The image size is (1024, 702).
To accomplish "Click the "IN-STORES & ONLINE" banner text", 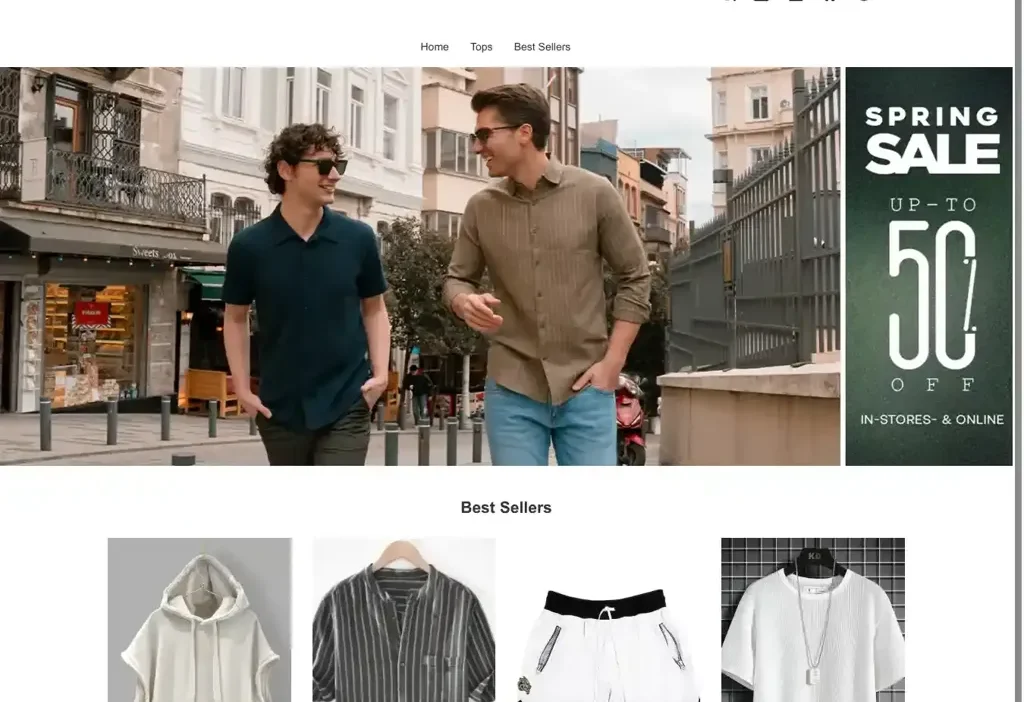I will point(930,420).
